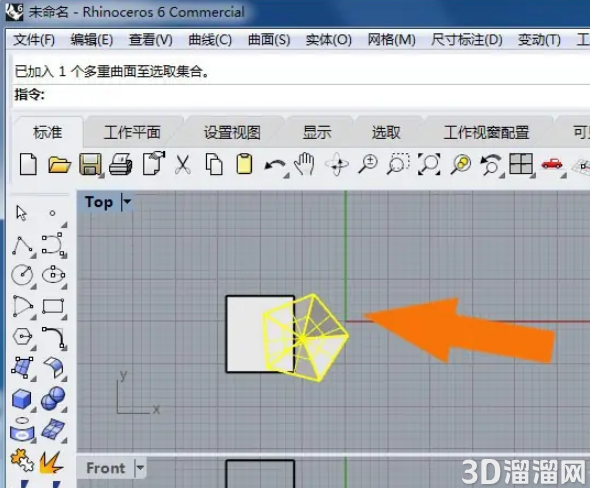Open the 曲线(C) menu
Screen dimensions: 590x488
[x=210, y=40]
